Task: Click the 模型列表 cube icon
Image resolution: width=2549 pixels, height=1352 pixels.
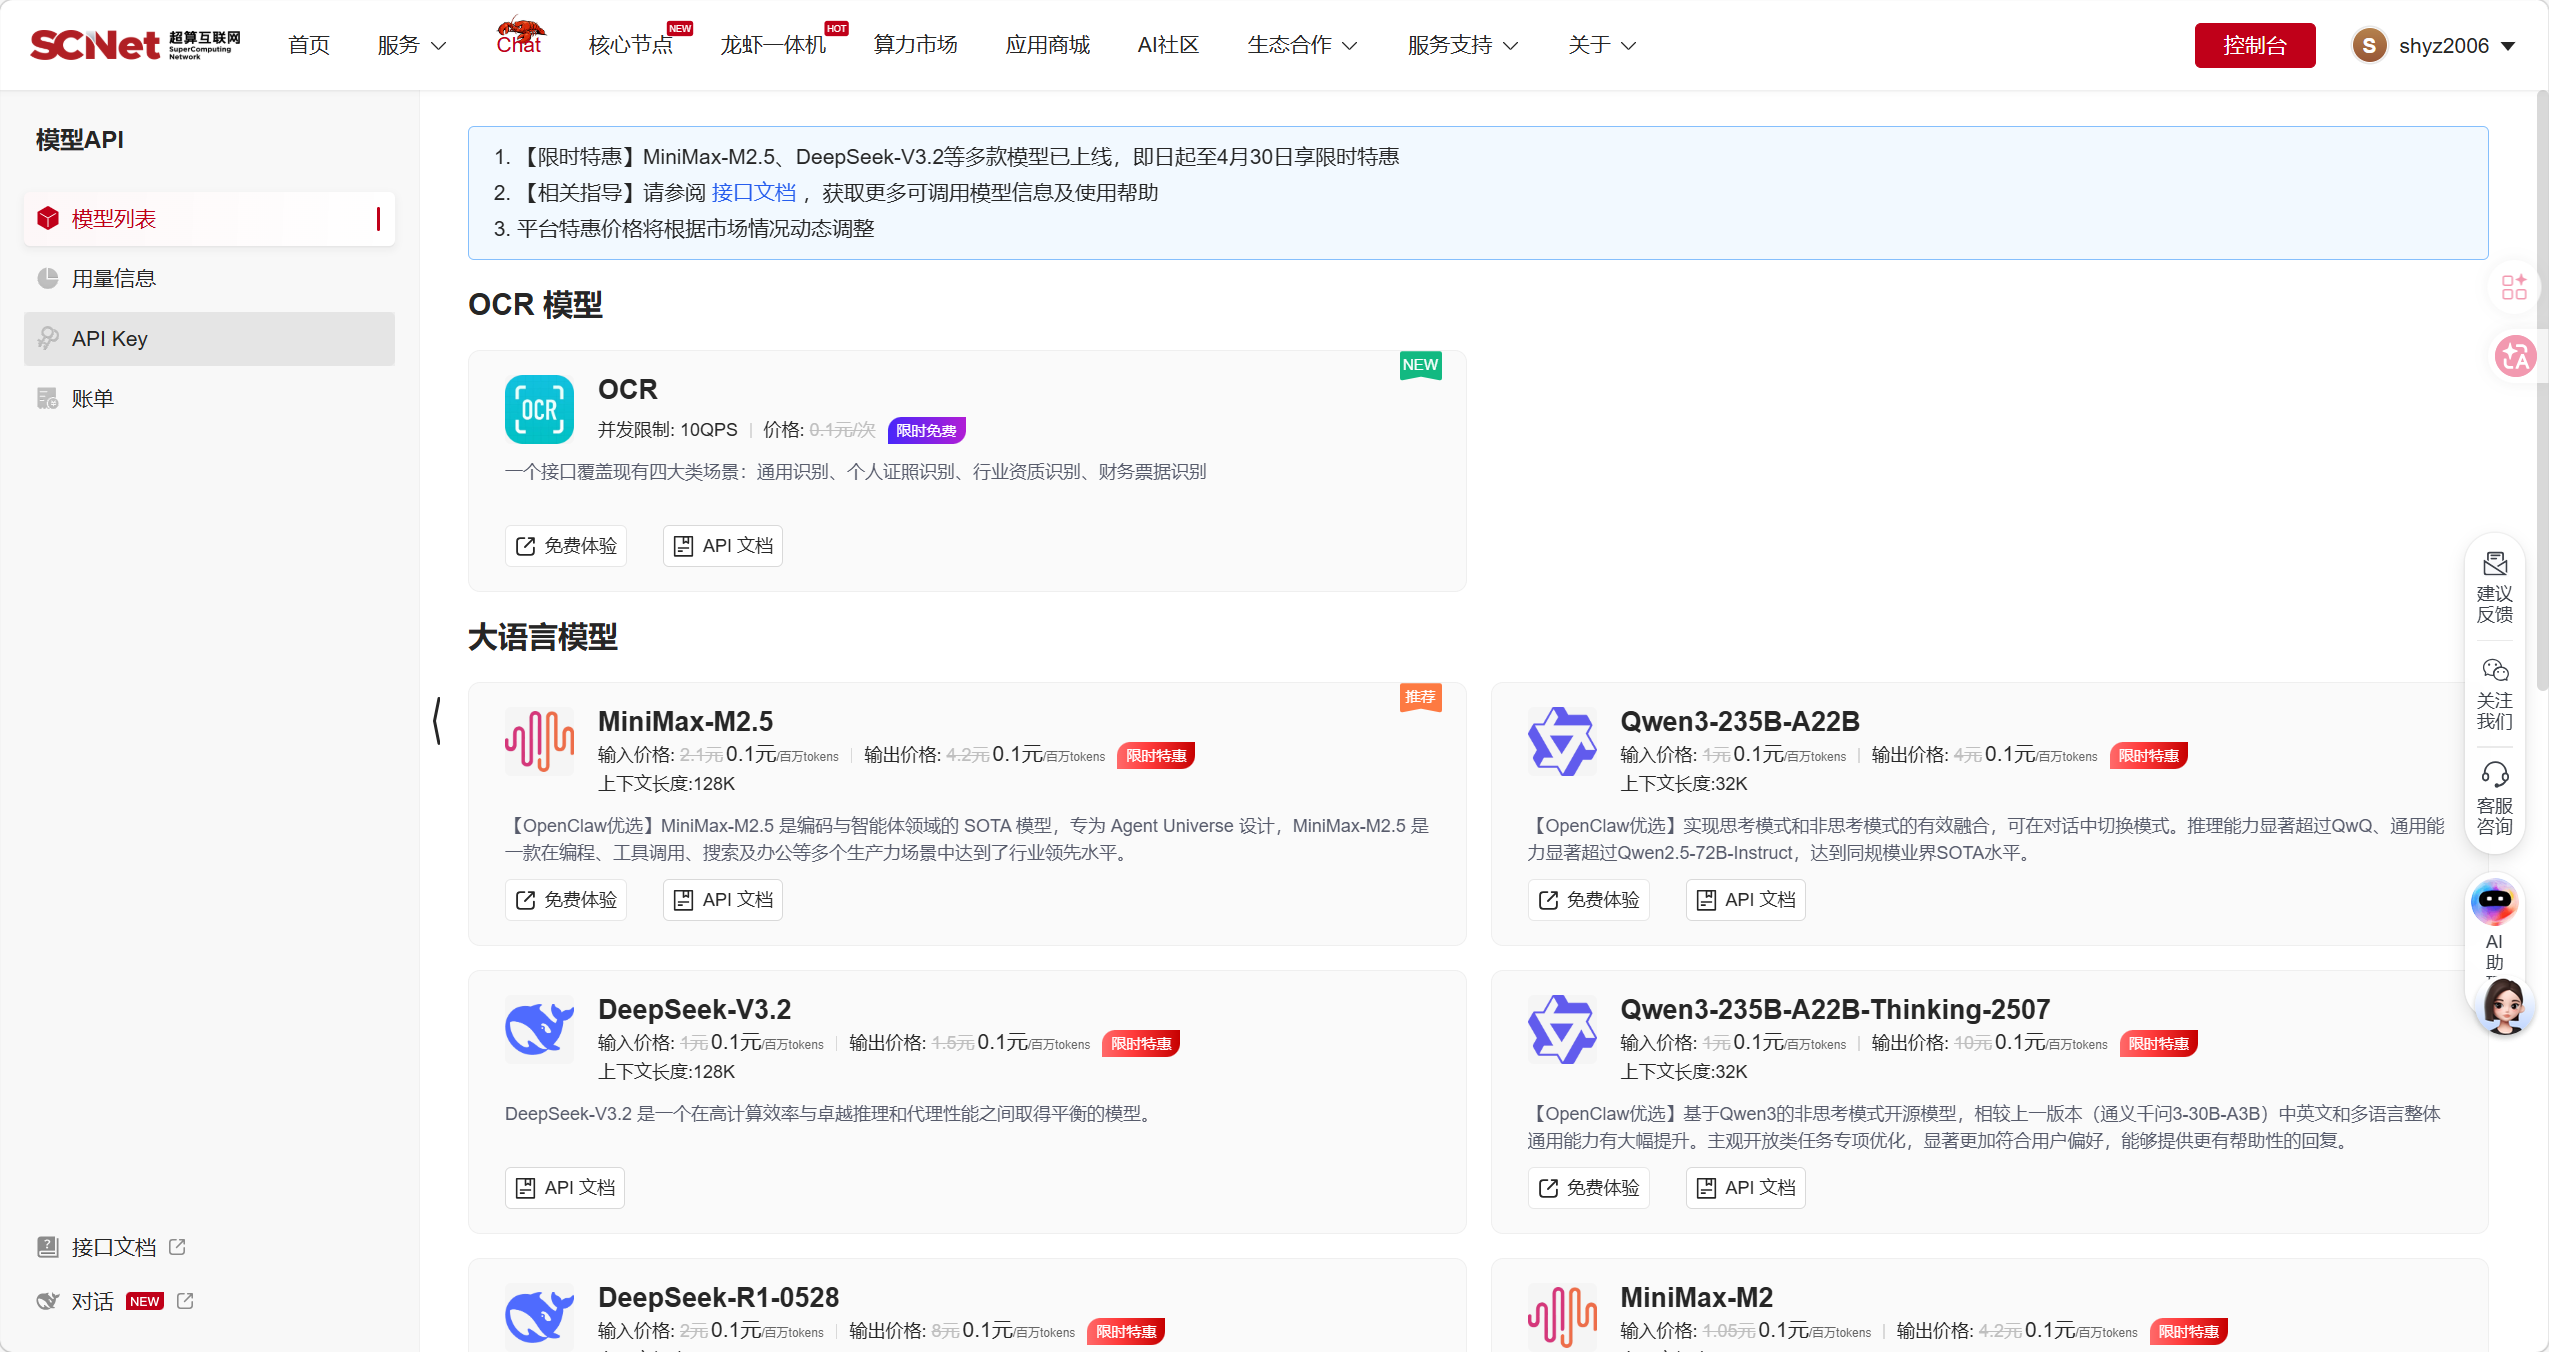Action: pos(48,219)
